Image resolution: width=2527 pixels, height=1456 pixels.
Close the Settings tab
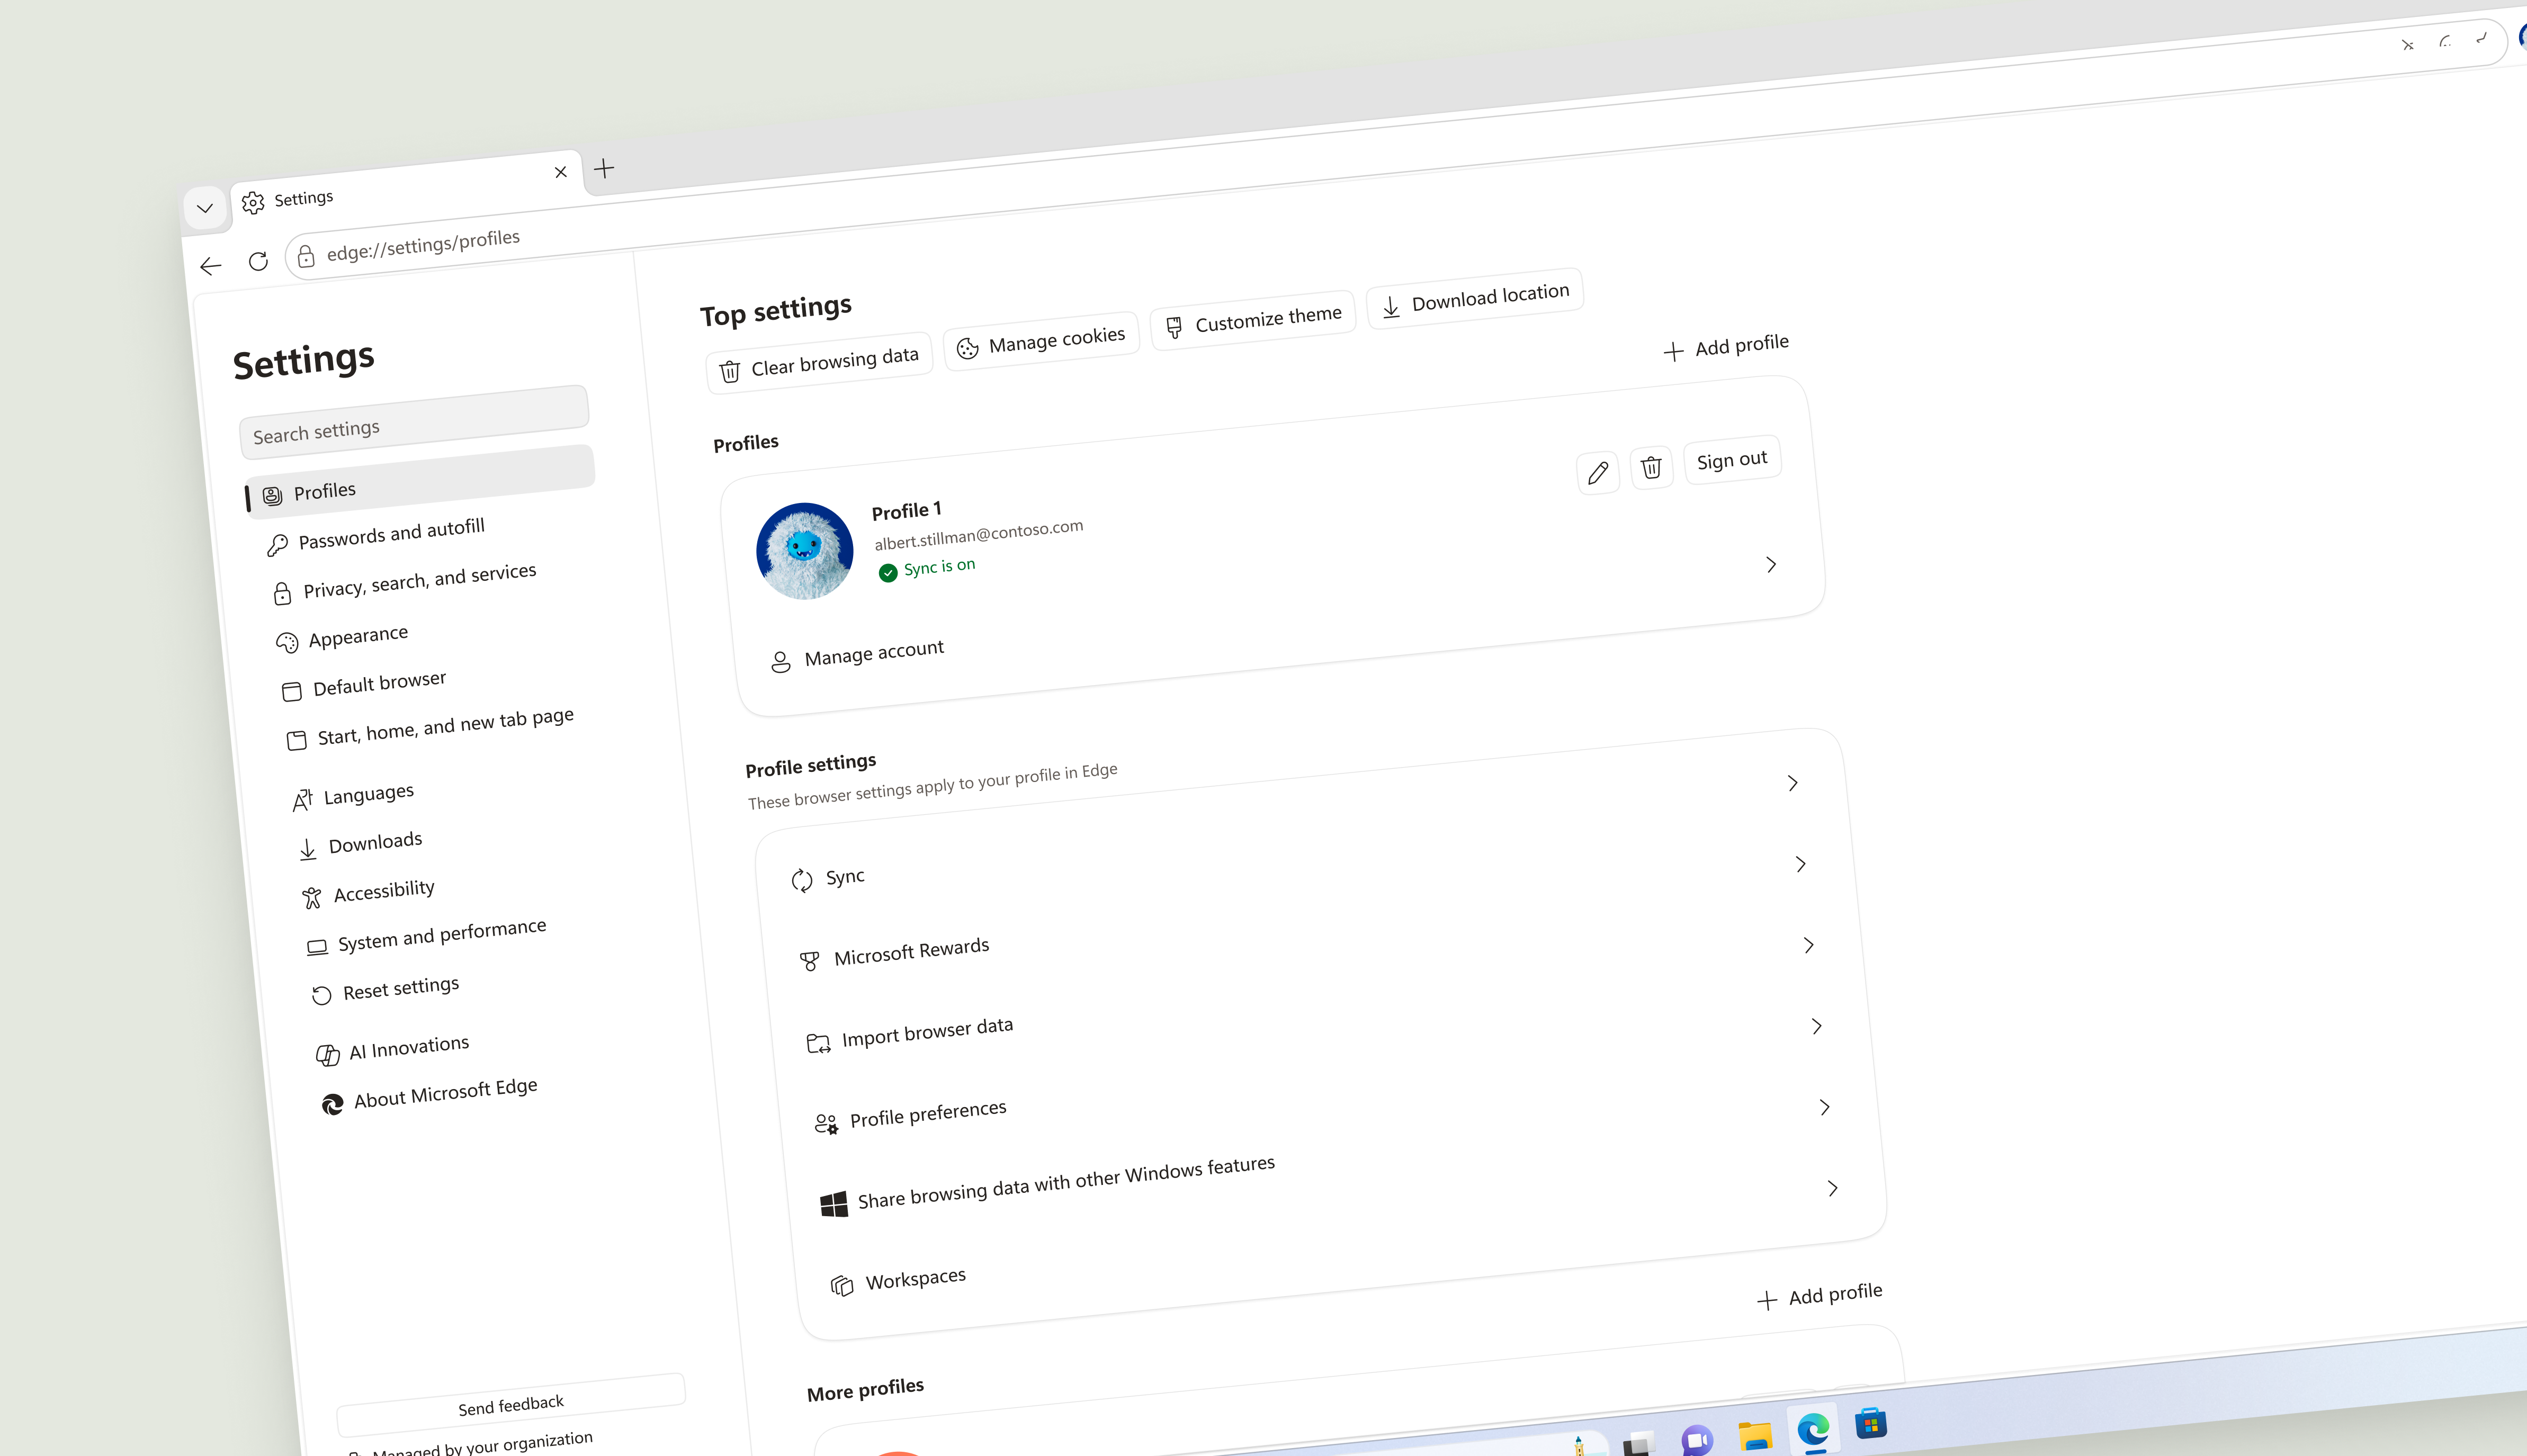pyautogui.click(x=560, y=172)
